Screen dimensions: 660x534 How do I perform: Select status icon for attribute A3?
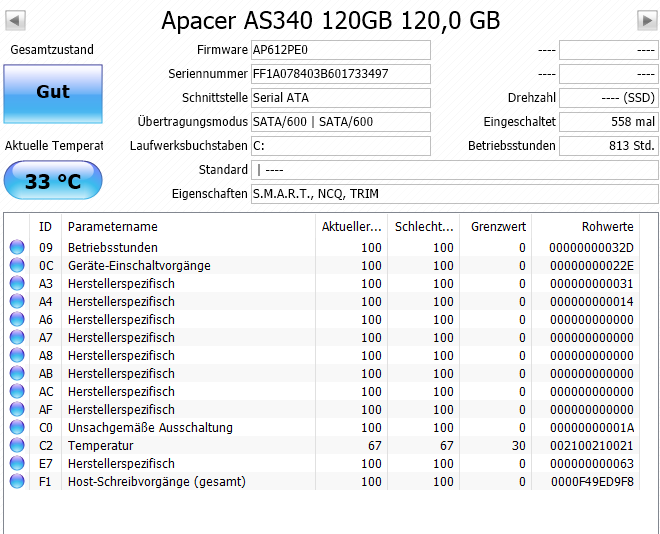tap(17, 283)
